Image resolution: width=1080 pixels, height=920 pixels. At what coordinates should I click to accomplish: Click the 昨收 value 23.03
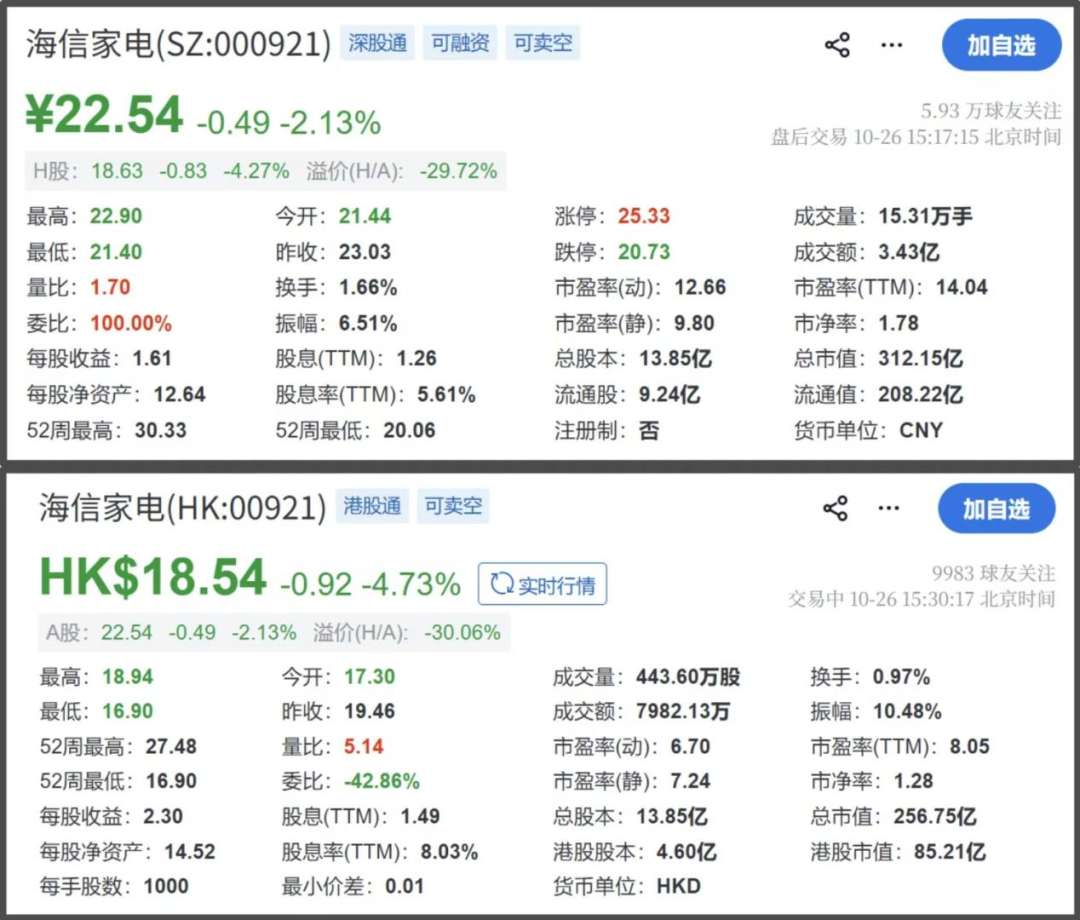tap(364, 252)
